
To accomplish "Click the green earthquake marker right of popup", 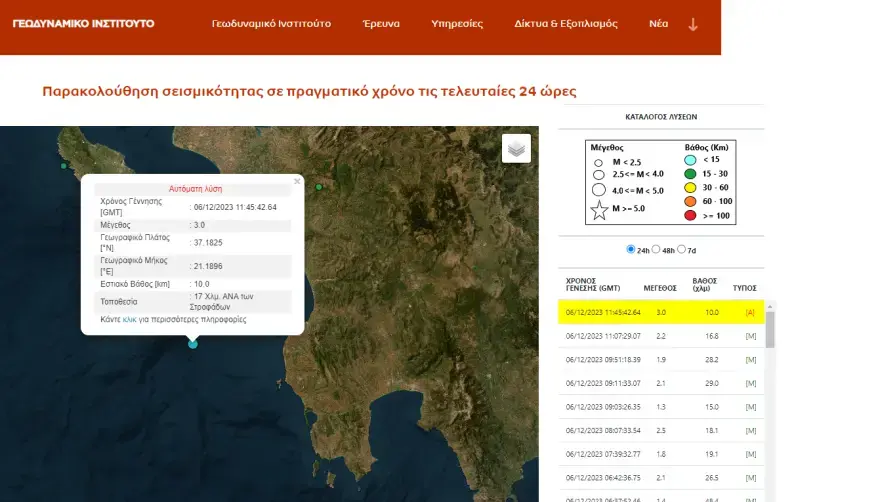I will point(319,187).
